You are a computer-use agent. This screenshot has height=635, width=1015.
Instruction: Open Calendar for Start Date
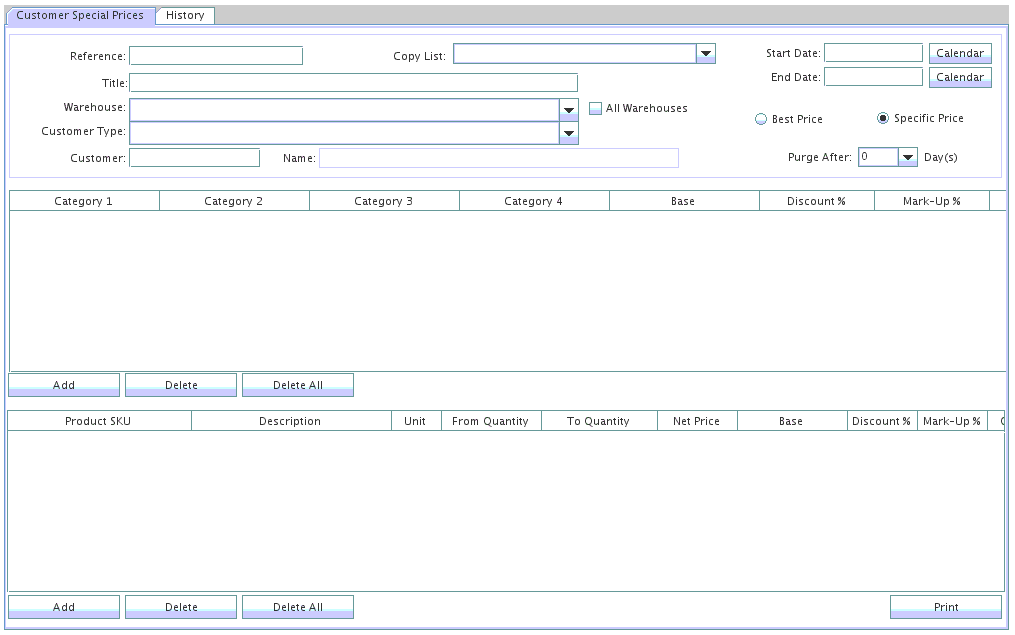[960, 54]
